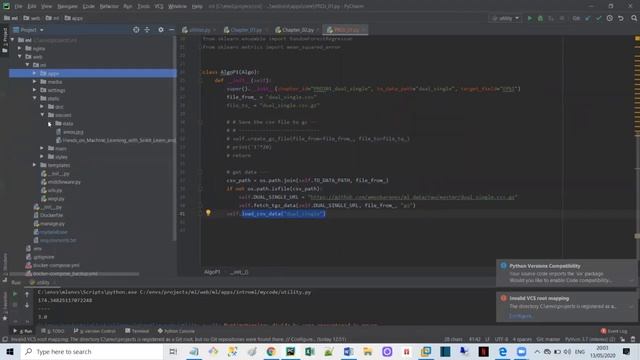
Task: Click the Git: master branch in the status bar
Action: (x=548, y=339)
